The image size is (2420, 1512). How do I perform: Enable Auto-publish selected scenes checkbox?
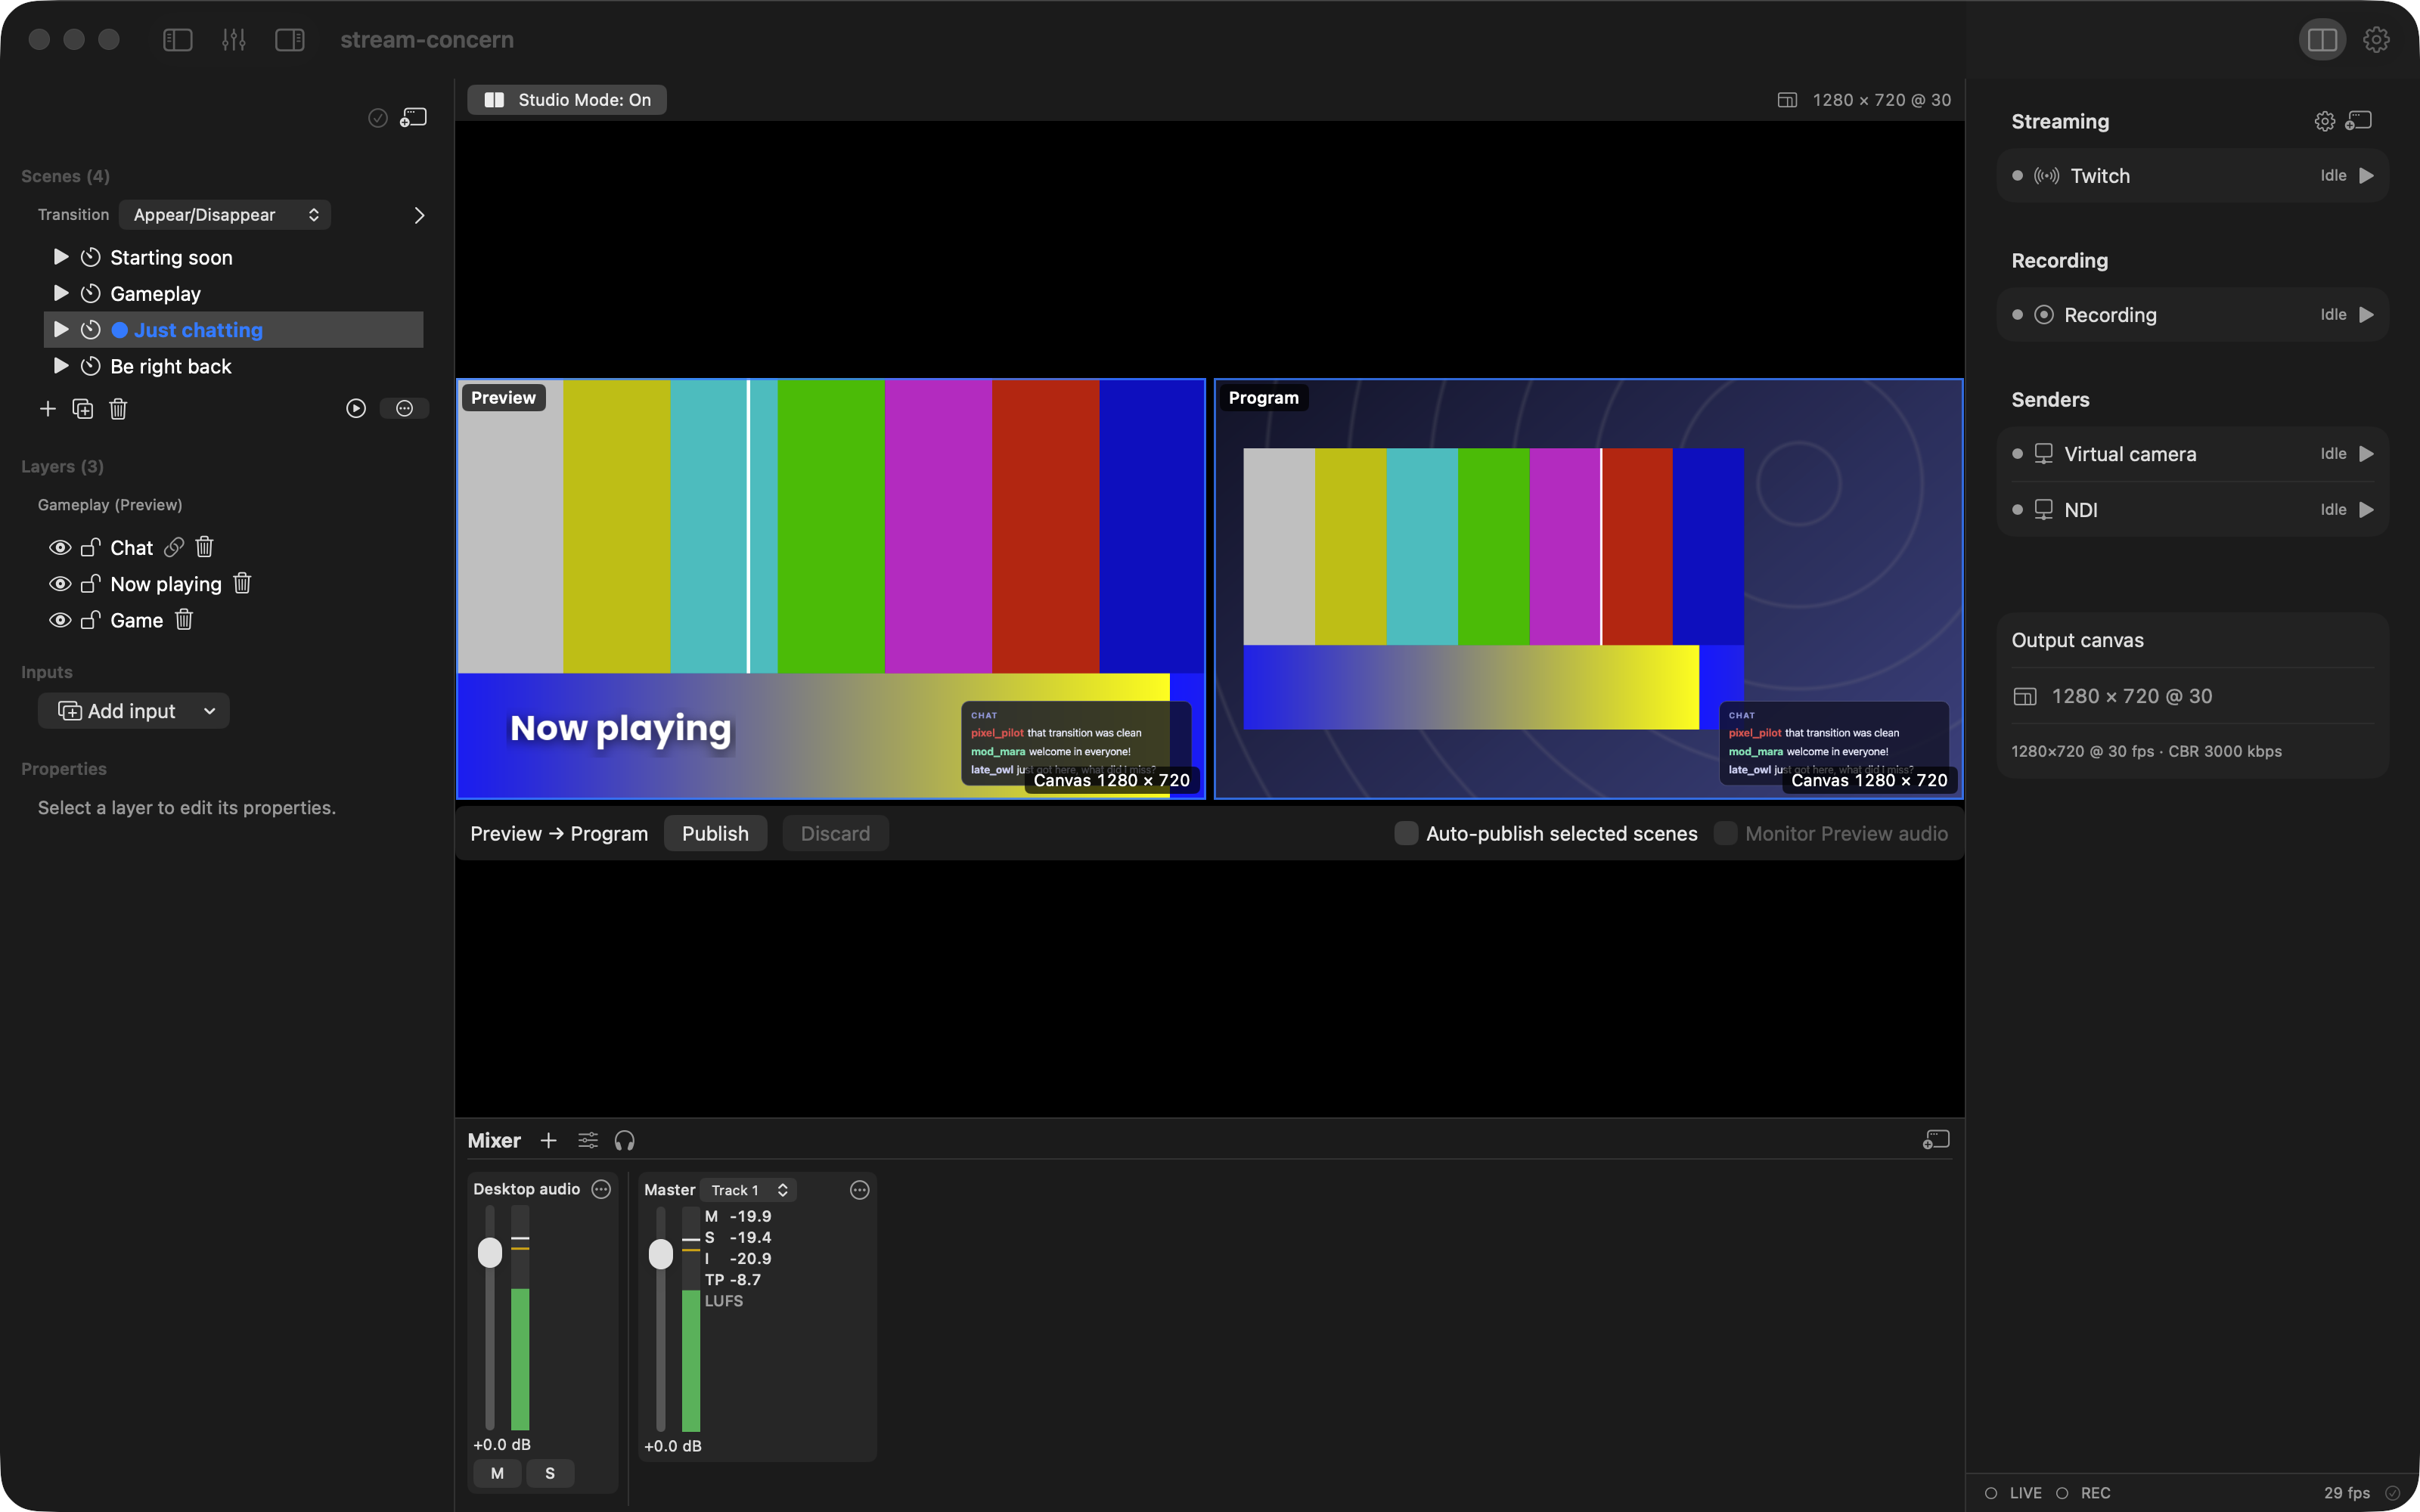click(1406, 833)
